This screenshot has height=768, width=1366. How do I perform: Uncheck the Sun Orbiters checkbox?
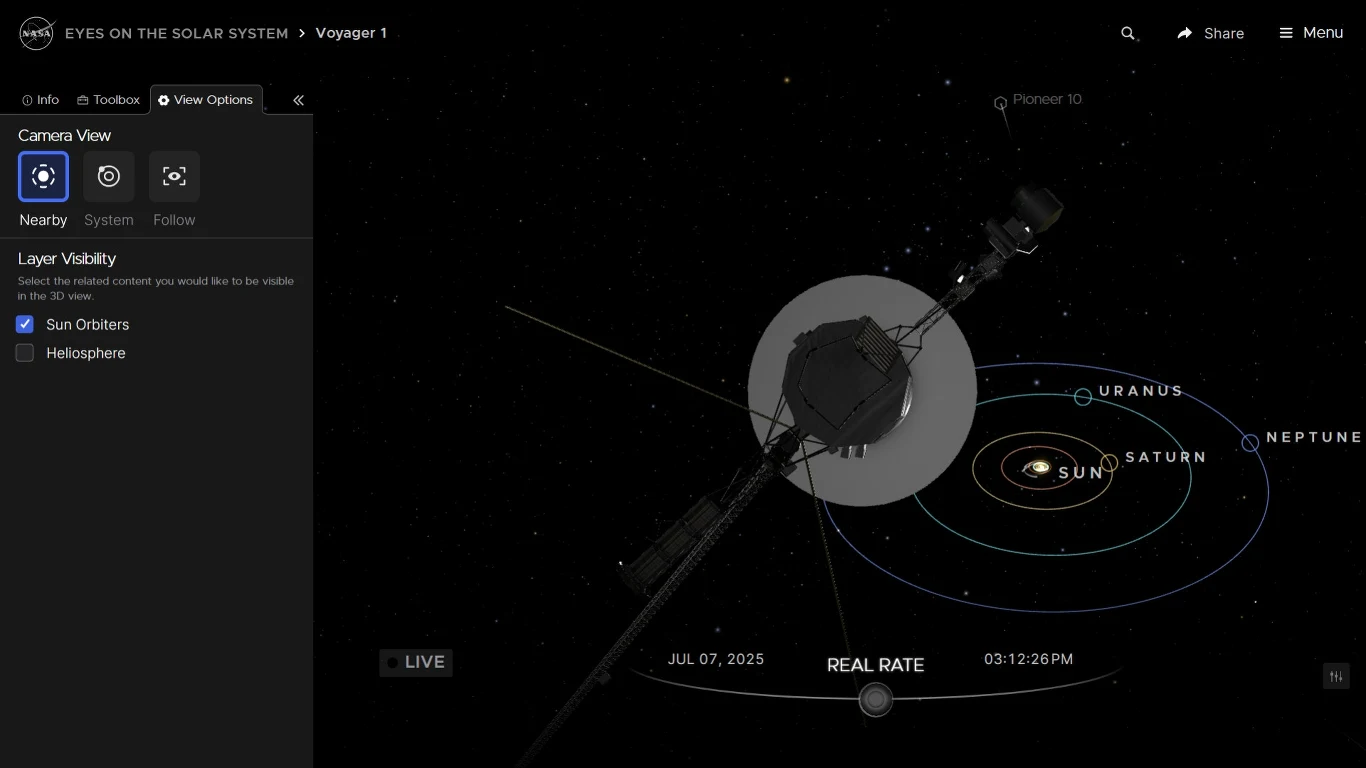[25, 324]
